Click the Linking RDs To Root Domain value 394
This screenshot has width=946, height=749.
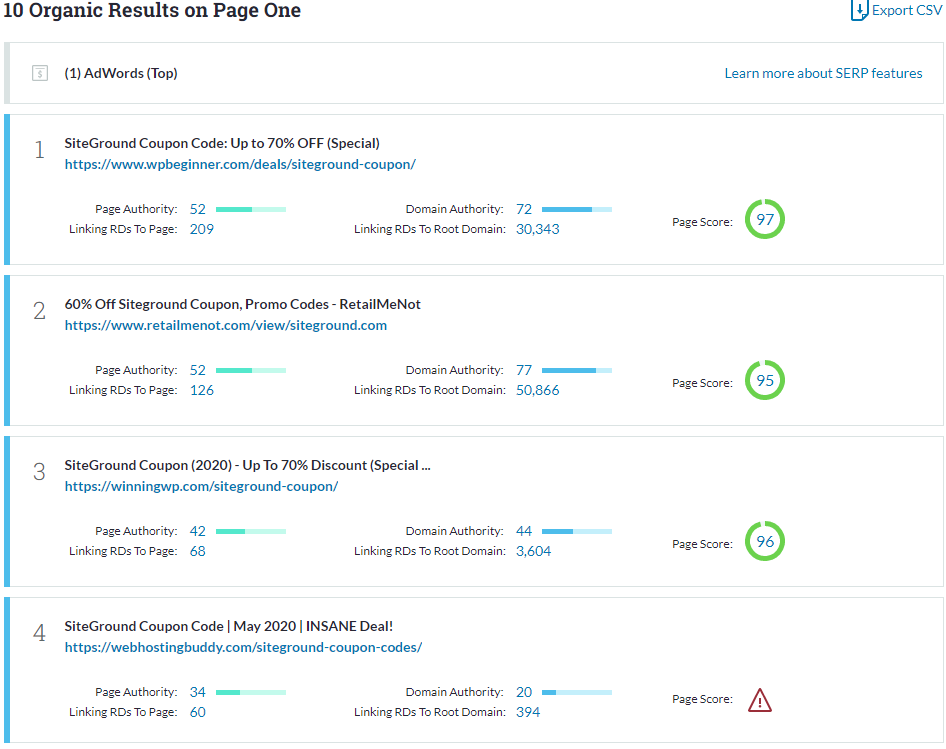tap(528, 713)
